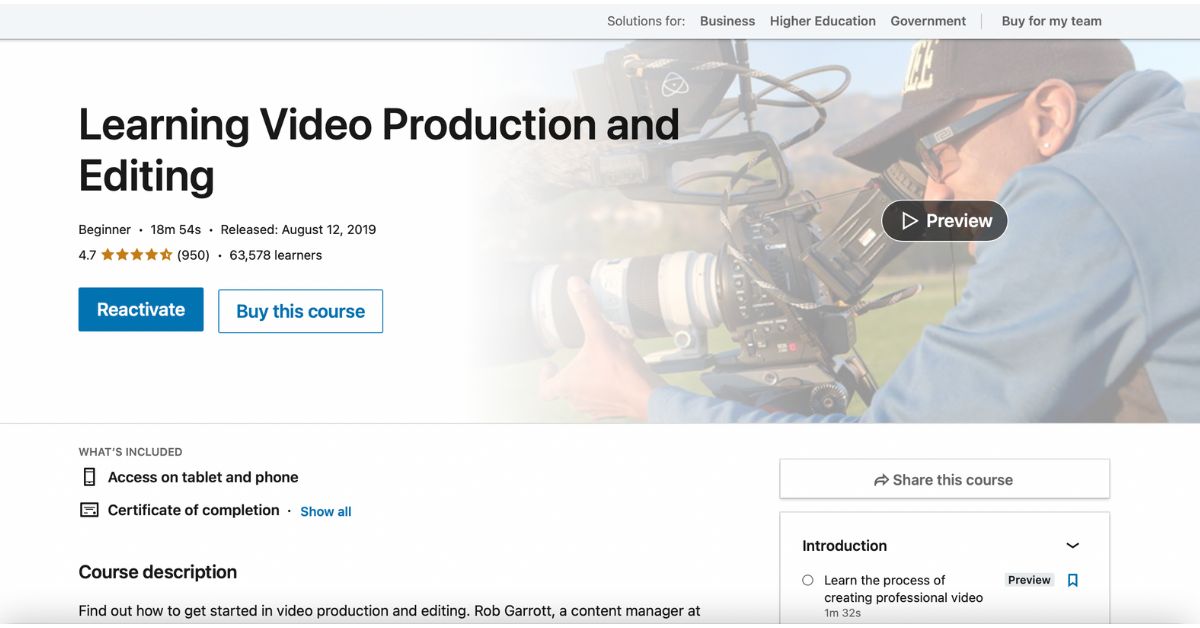Share this course with others
Image resolution: width=1200 pixels, height=628 pixels.
pos(944,479)
